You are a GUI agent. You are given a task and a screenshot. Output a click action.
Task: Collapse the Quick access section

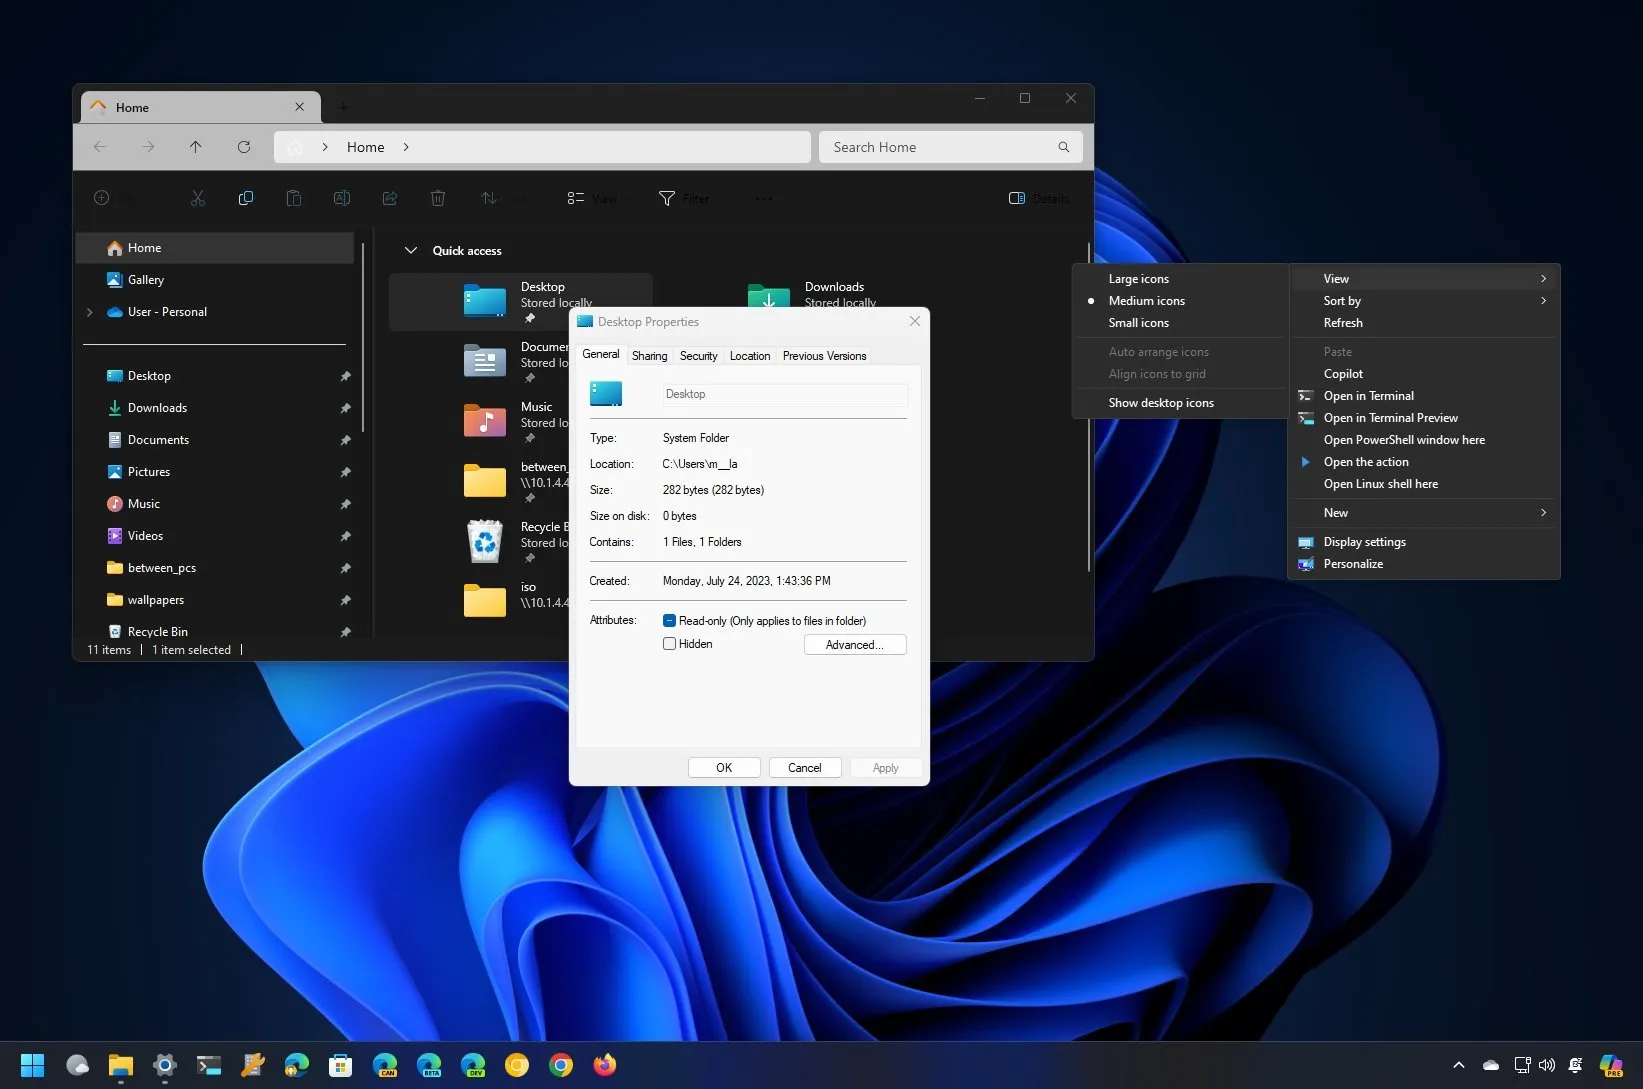tap(411, 250)
